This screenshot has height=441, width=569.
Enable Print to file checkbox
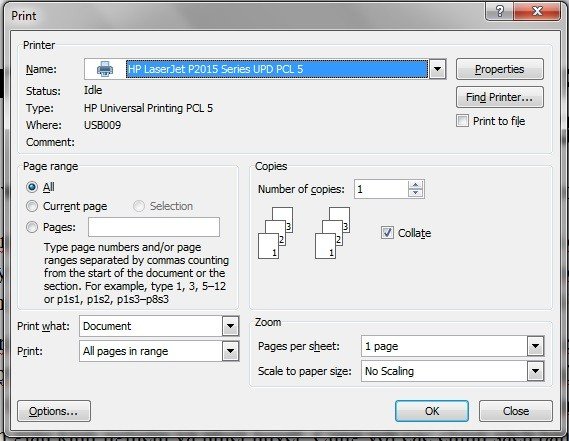(x=462, y=121)
